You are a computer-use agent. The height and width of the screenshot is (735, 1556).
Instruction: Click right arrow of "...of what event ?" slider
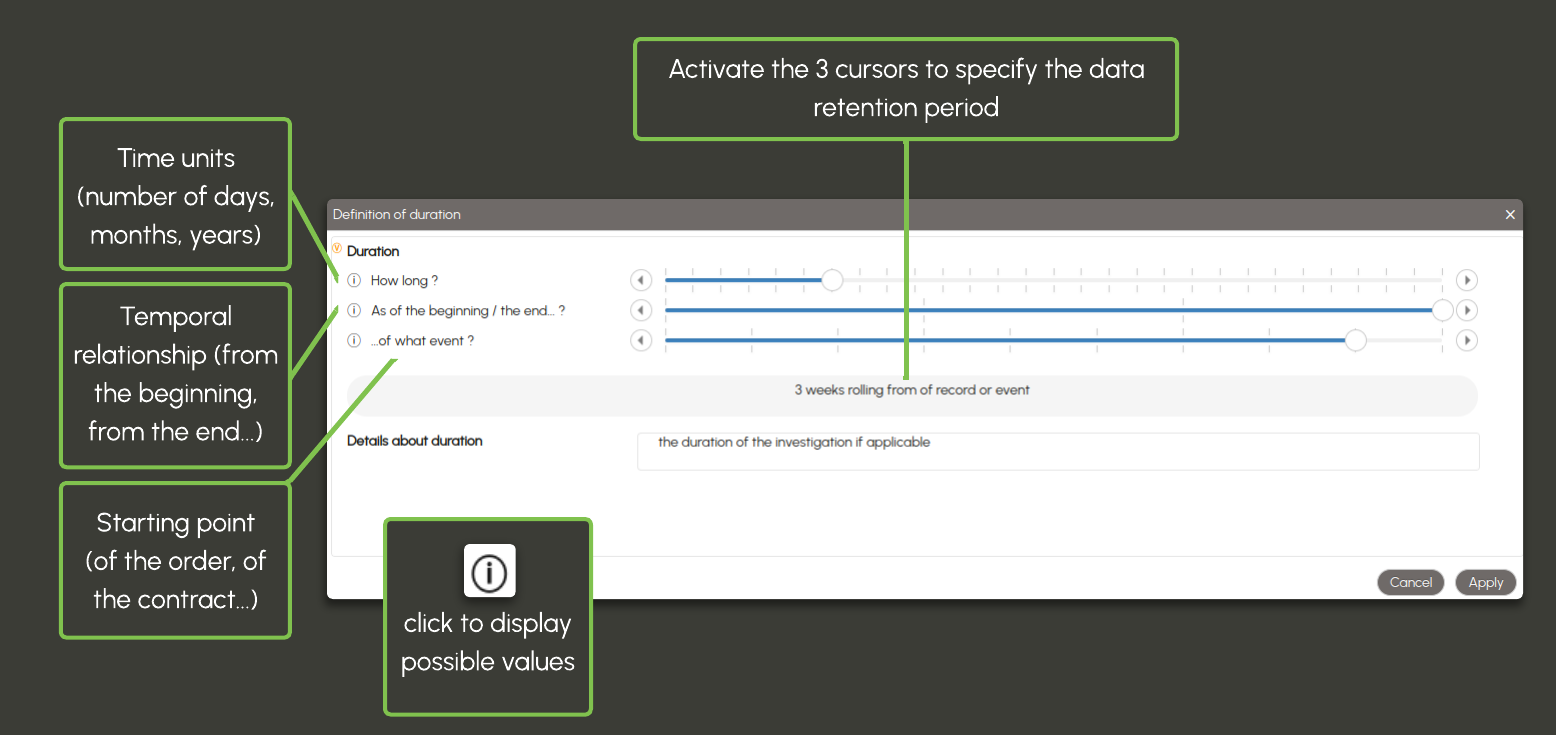1466,341
